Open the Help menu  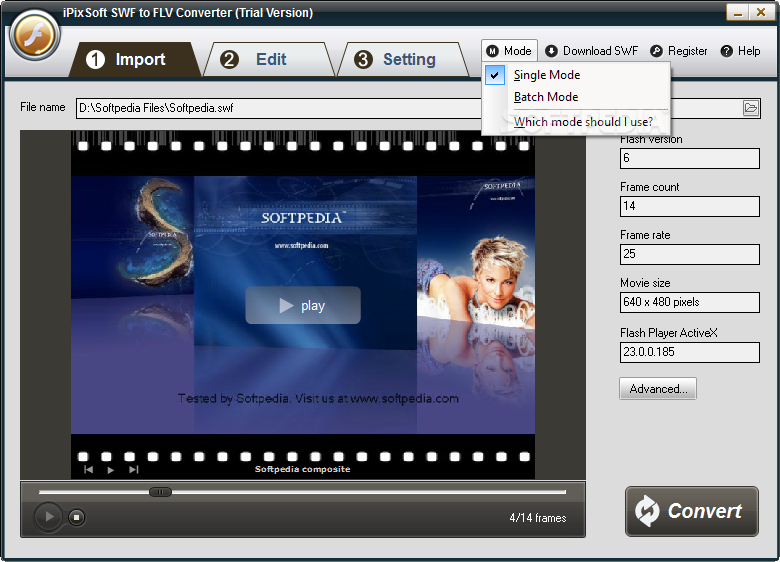[x=740, y=51]
